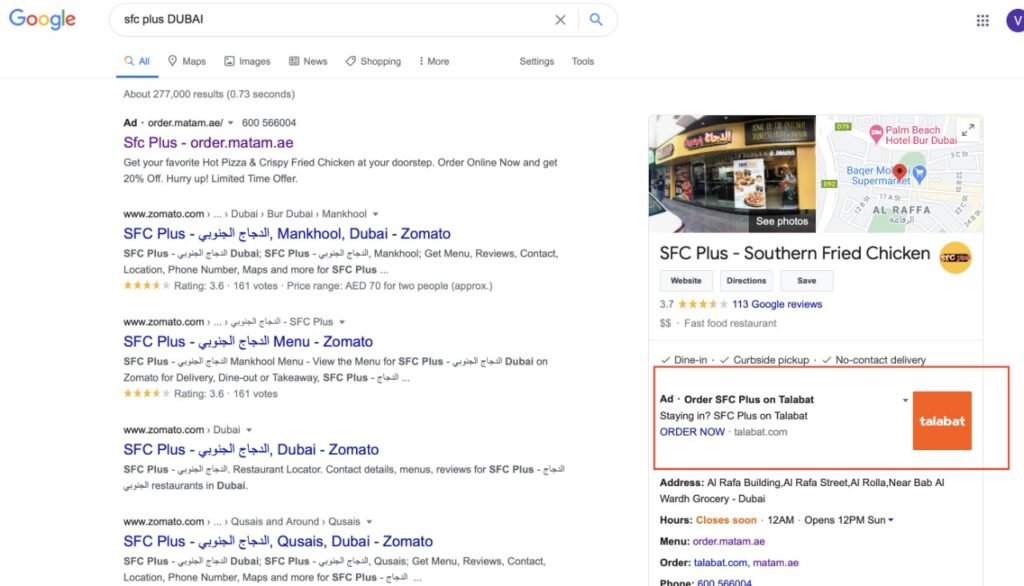The width and height of the screenshot is (1024, 586).
Task: Open the 113 Google reviews link
Action: coord(777,304)
